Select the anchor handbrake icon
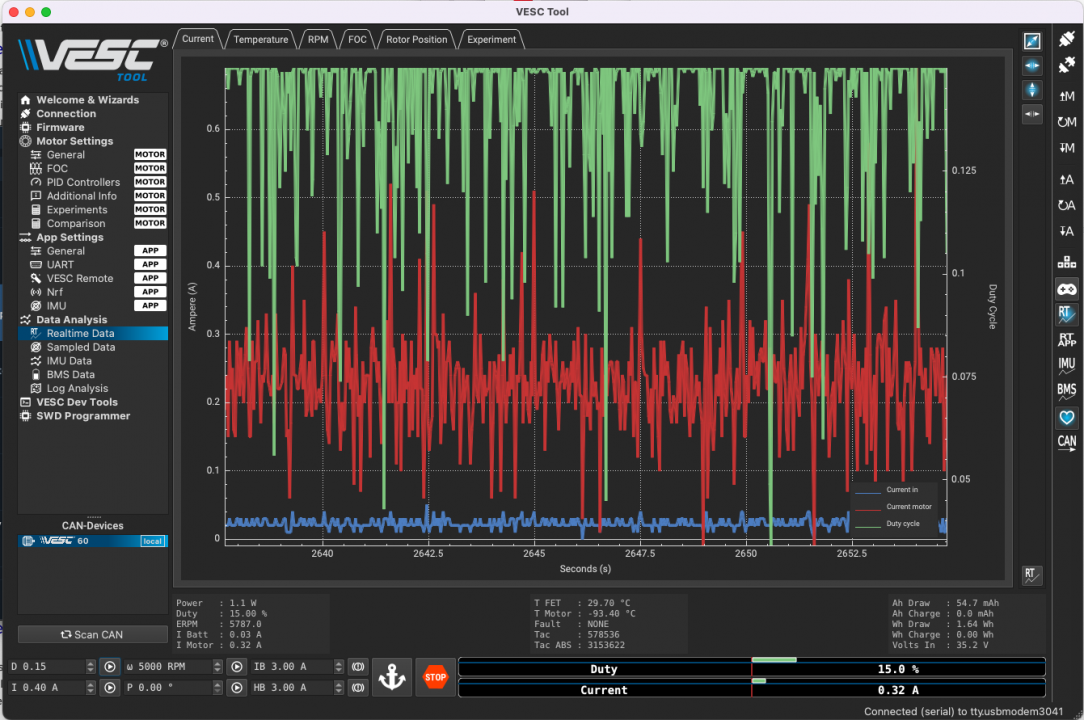 tap(391, 677)
